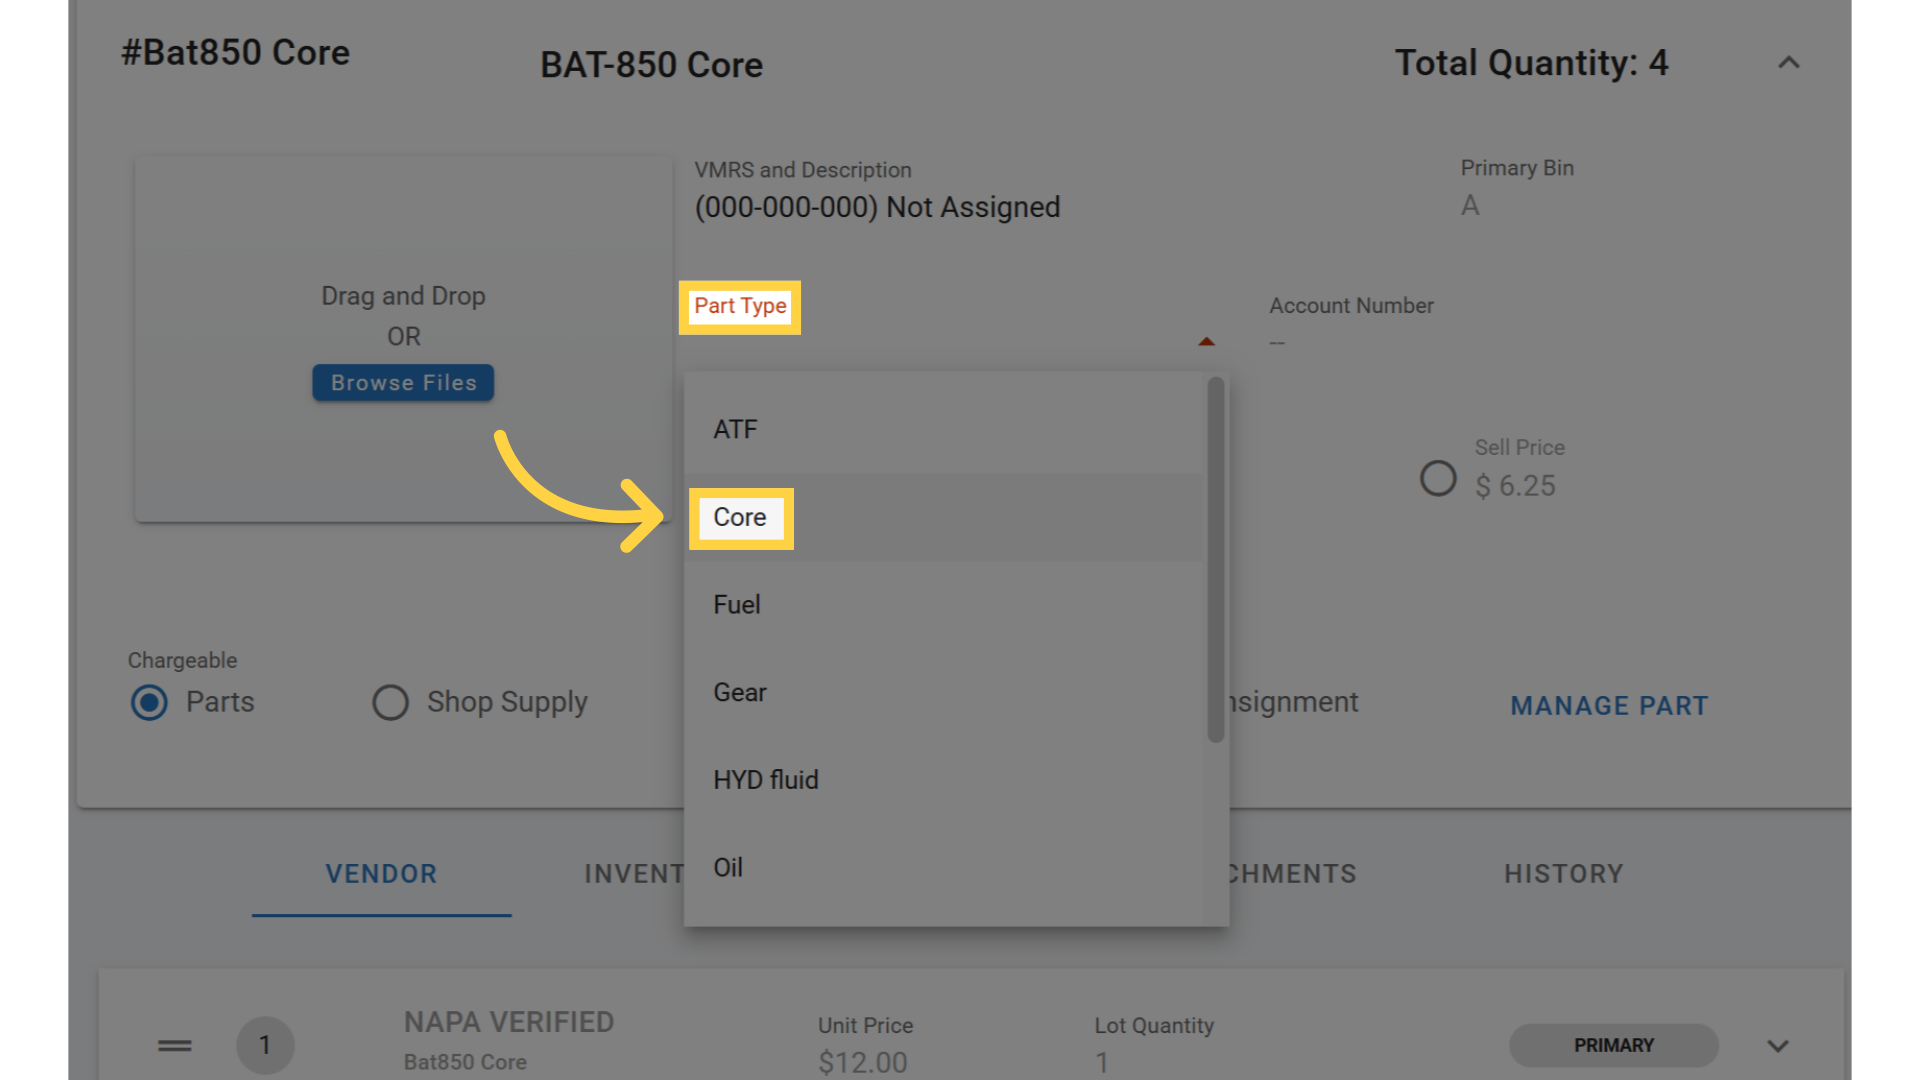1920x1080 pixels.
Task: Select the Sell Price radio button
Action: 1438,478
